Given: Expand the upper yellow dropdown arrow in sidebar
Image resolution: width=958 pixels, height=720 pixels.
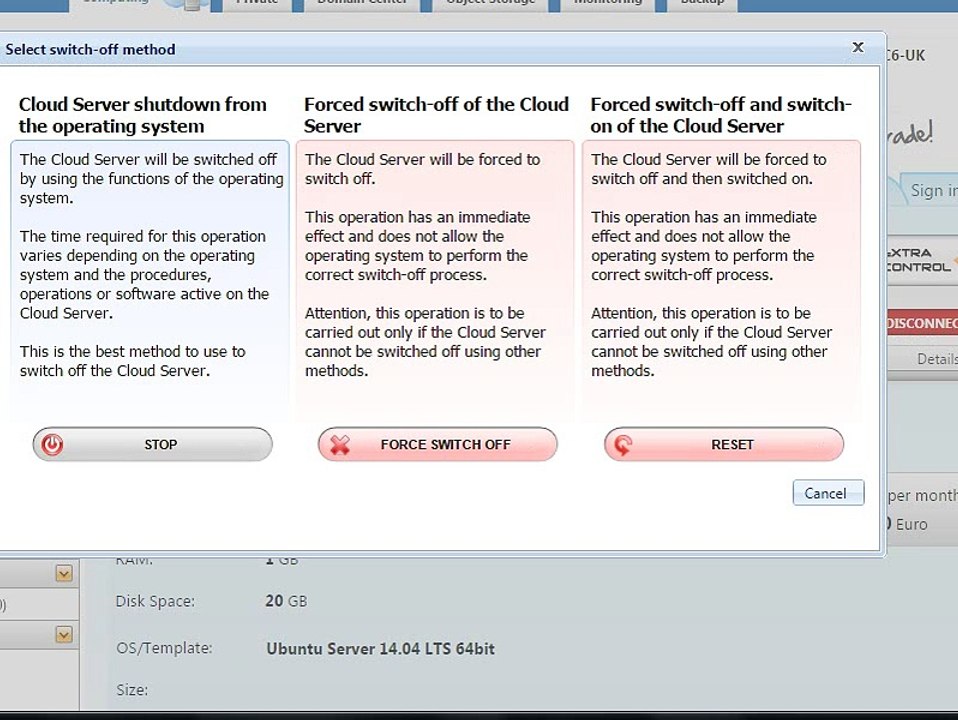Looking at the screenshot, I should click(64, 573).
